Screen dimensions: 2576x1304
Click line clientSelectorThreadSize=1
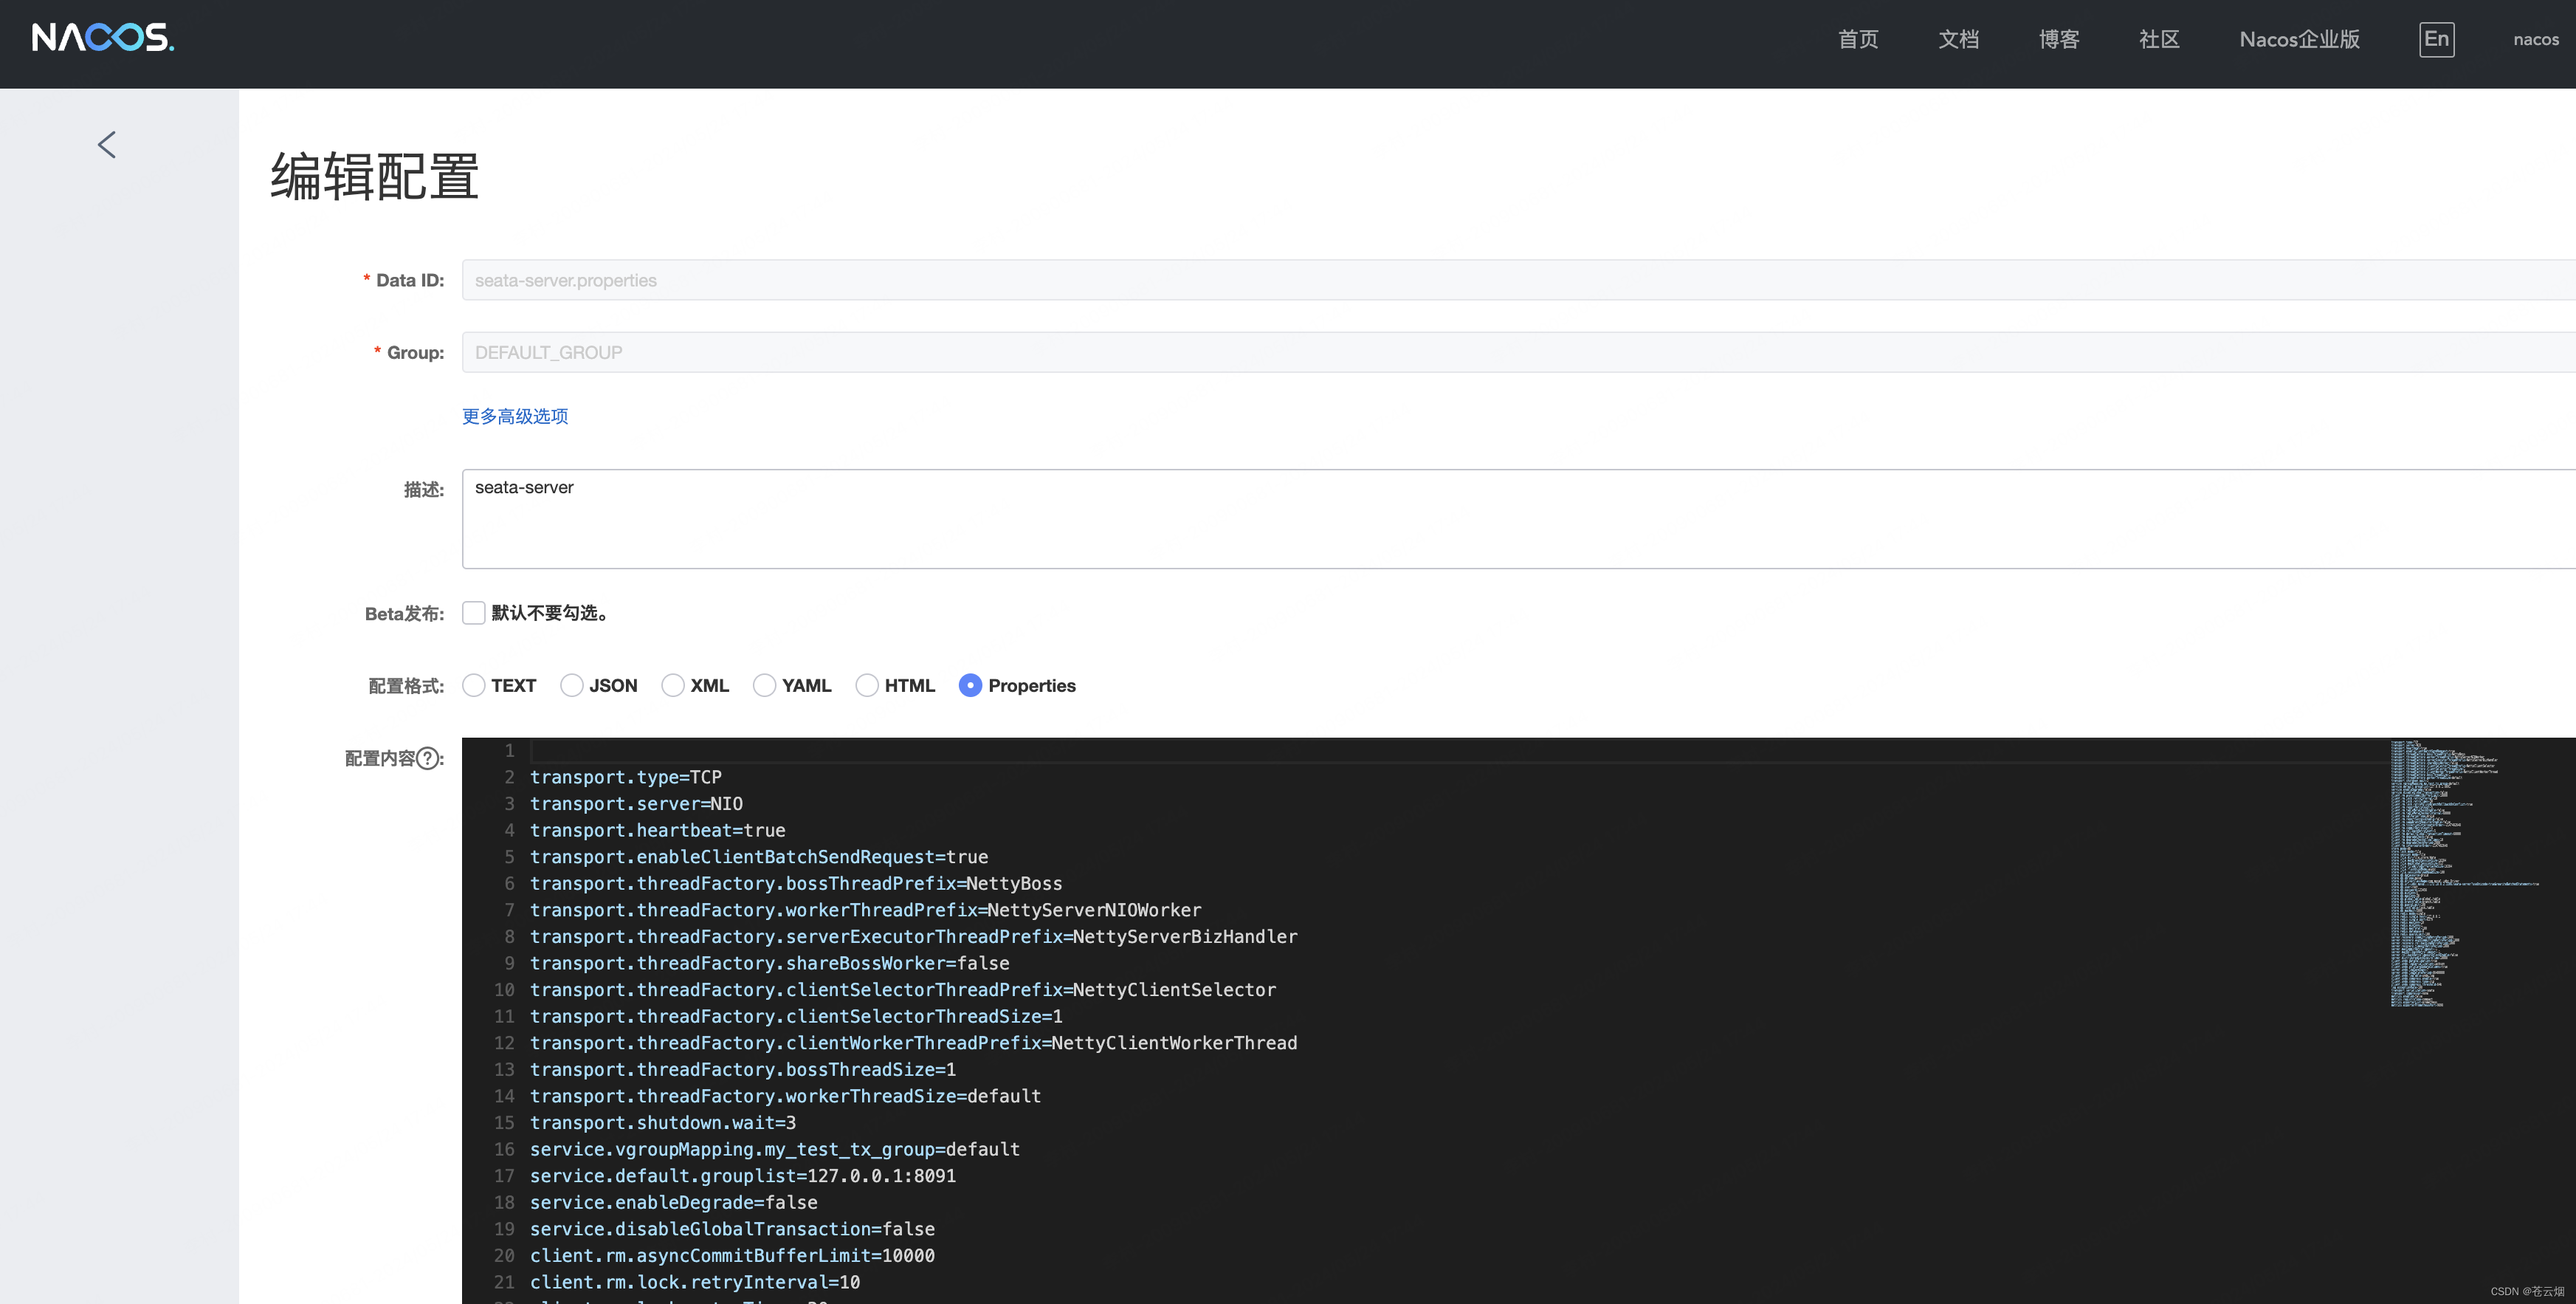[796, 1016]
